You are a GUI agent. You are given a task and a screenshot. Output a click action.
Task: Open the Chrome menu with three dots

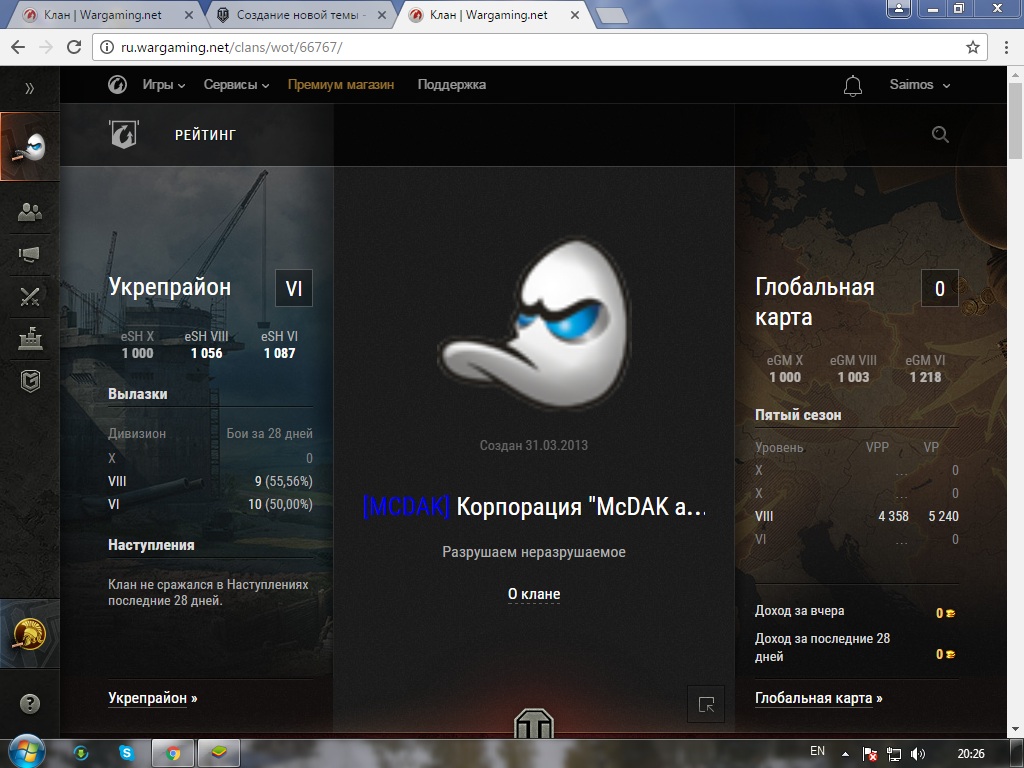click(x=1007, y=47)
